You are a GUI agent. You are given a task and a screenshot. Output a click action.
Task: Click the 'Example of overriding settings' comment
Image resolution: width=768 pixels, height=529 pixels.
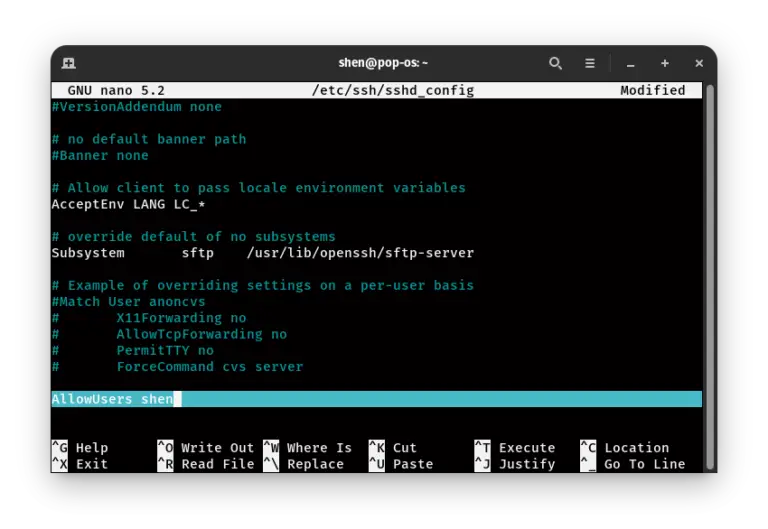(263, 286)
